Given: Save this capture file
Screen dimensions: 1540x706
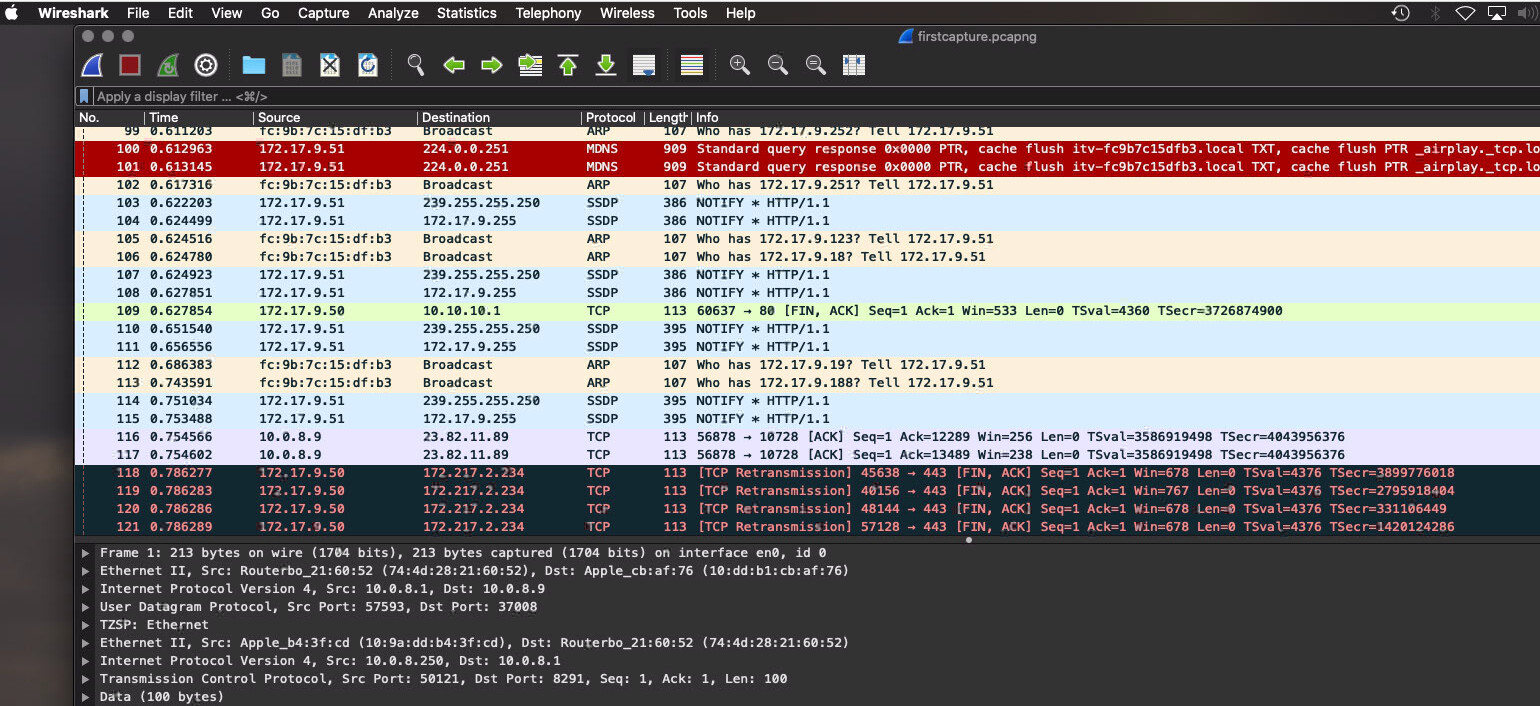Looking at the screenshot, I should [292, 65].
